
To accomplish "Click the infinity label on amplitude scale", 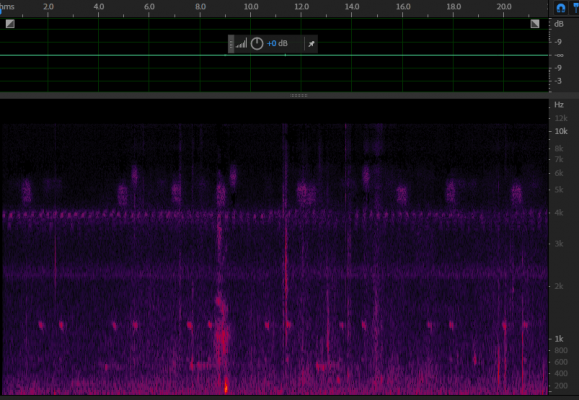I will click(559, 55).
